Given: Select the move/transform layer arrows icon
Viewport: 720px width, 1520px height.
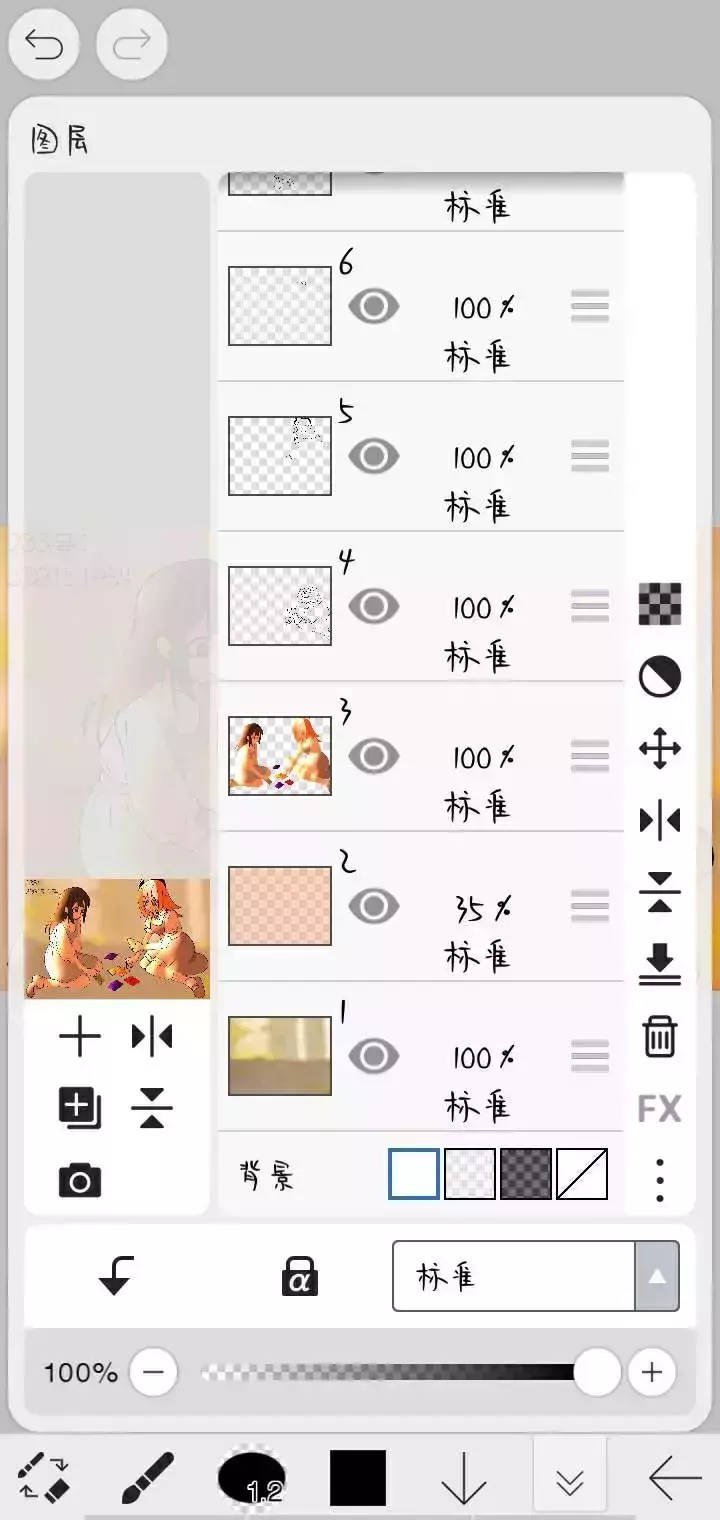Looking at the screenshot, I should coord(660,749).
